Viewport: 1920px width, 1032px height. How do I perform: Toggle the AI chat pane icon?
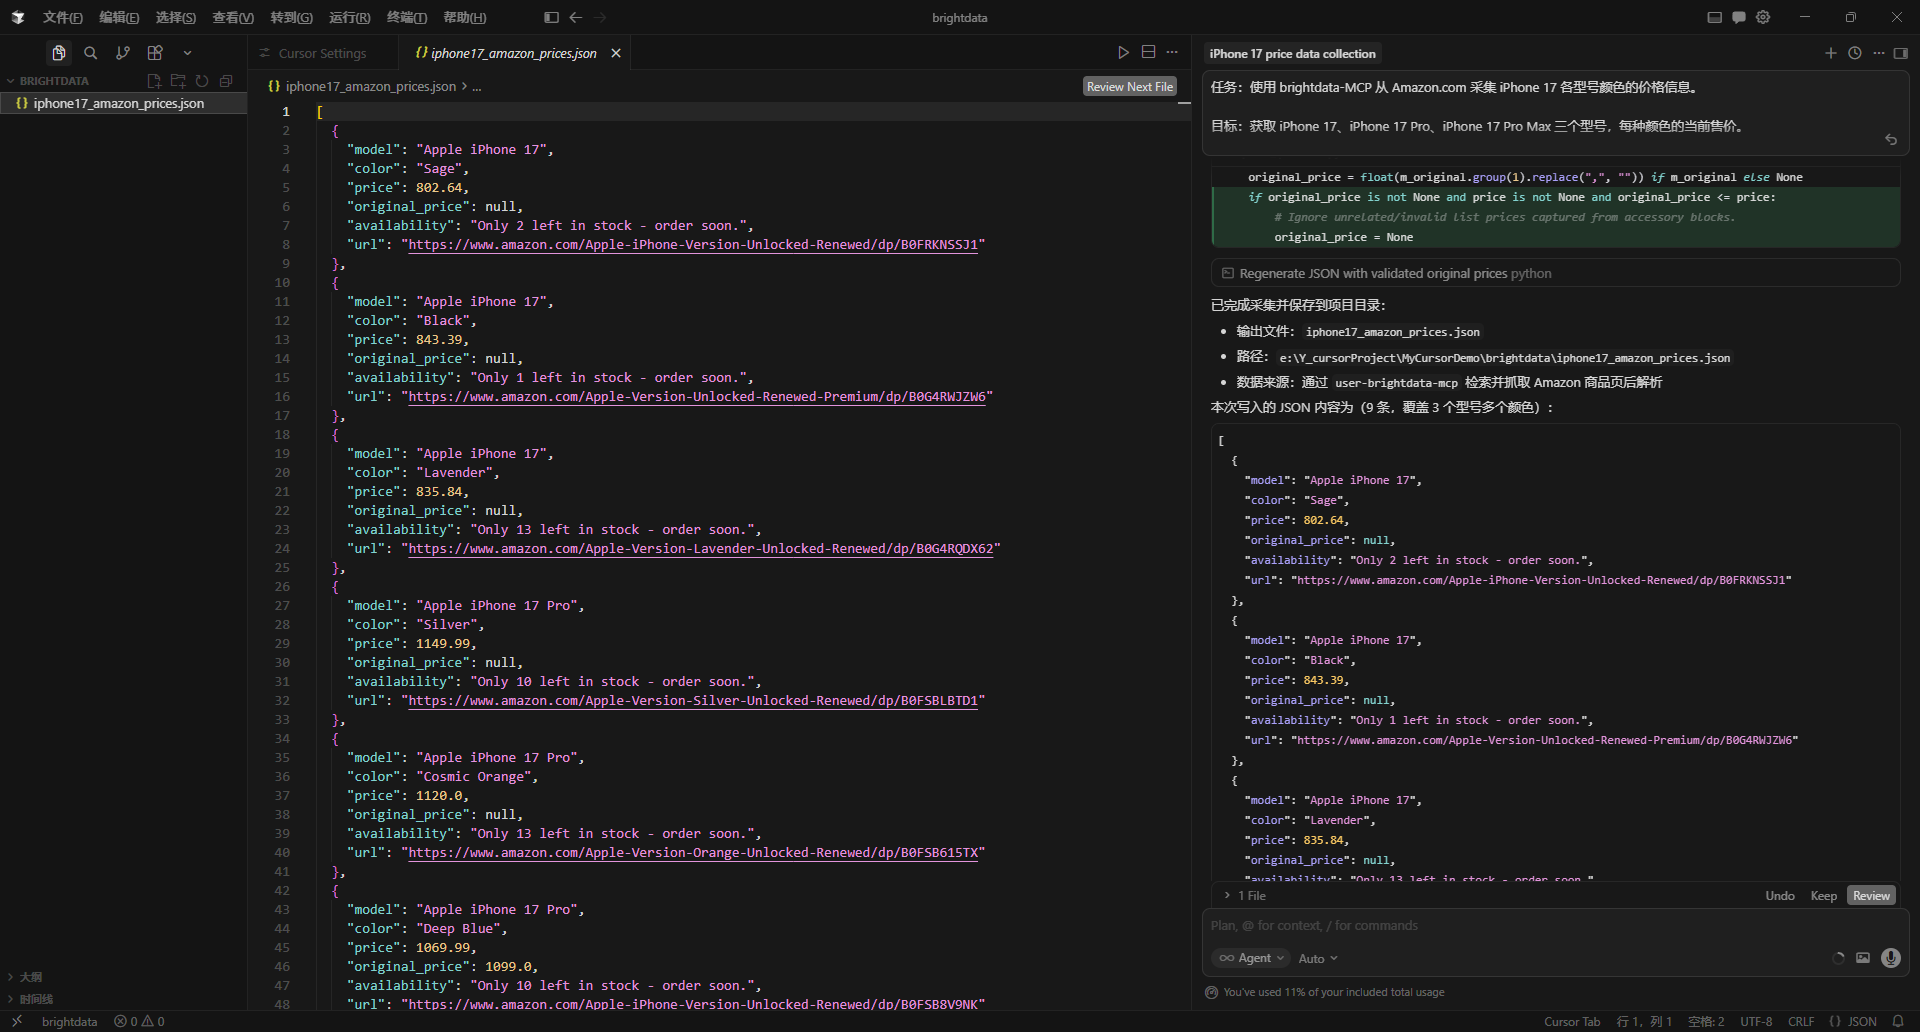[x=1739, y=17]
